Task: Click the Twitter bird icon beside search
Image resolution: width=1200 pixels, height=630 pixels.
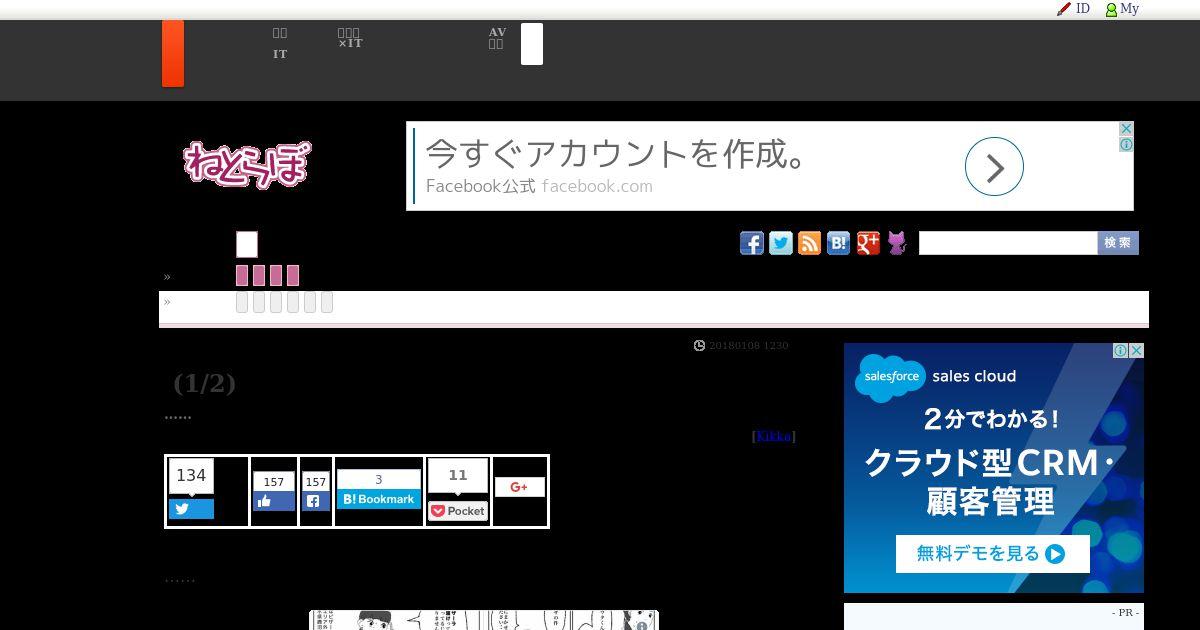Action: pos(781,243)
